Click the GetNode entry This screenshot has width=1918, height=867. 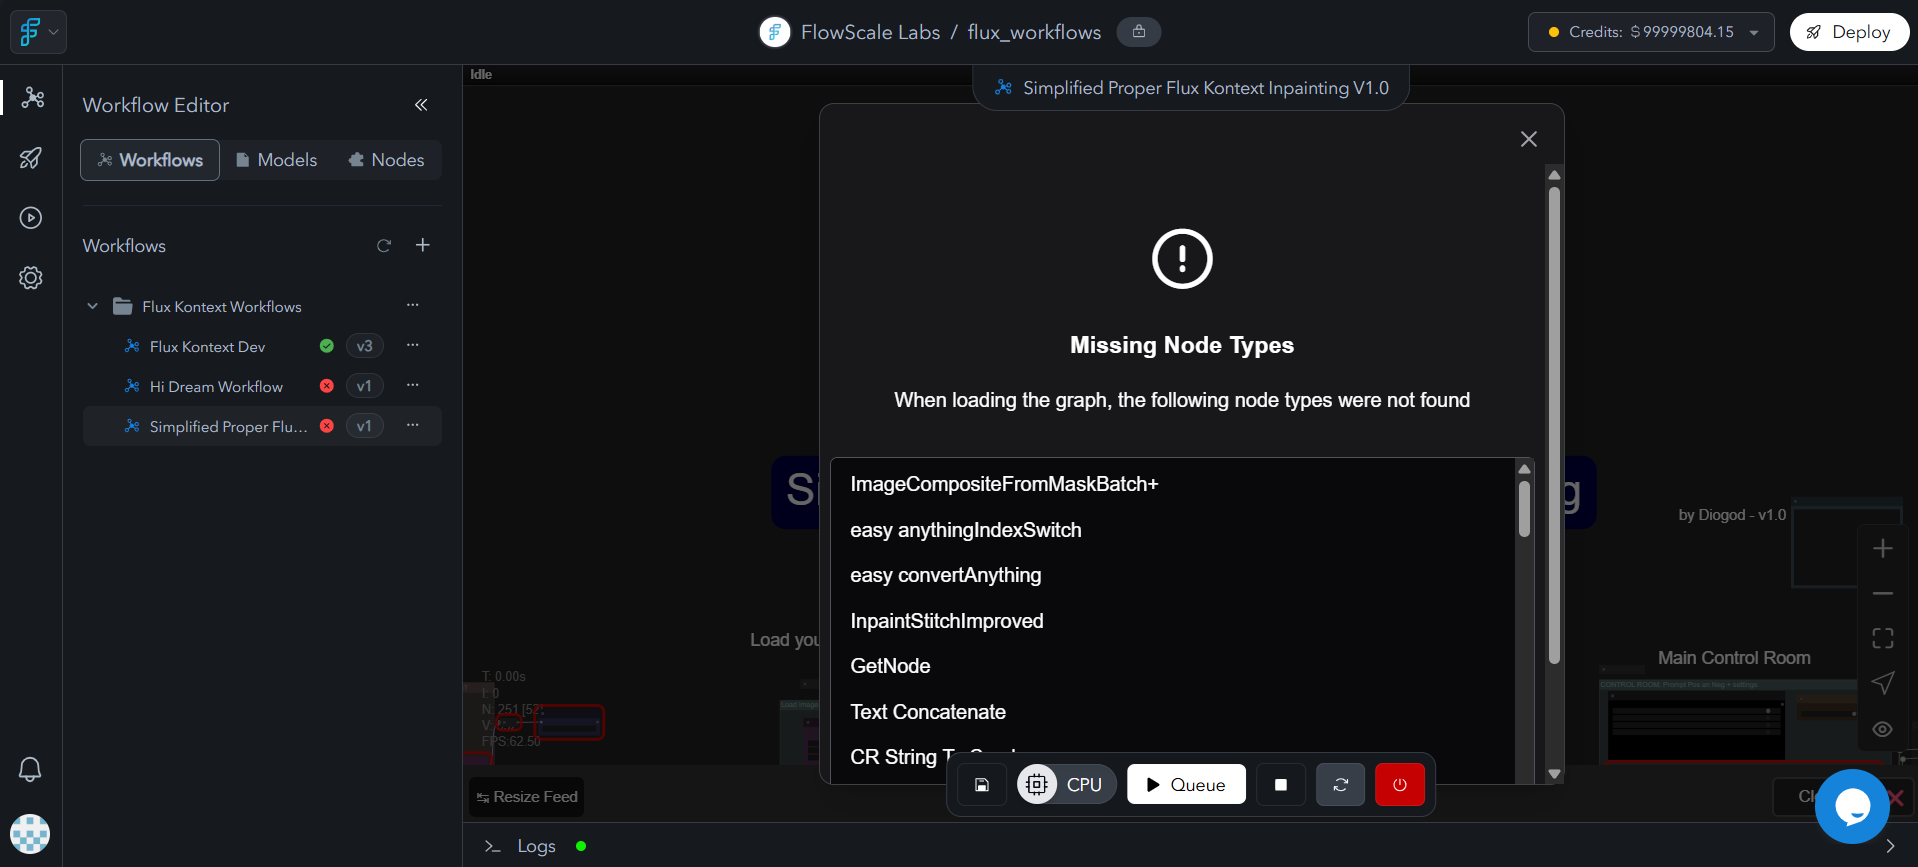coord(890,666)
